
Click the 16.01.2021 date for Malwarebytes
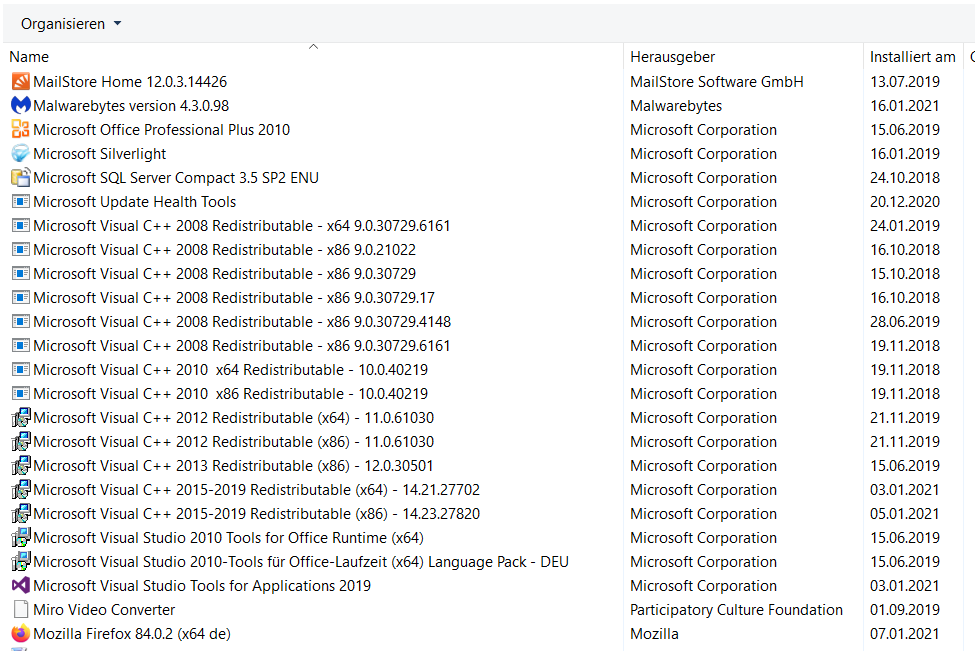[904, 106]
